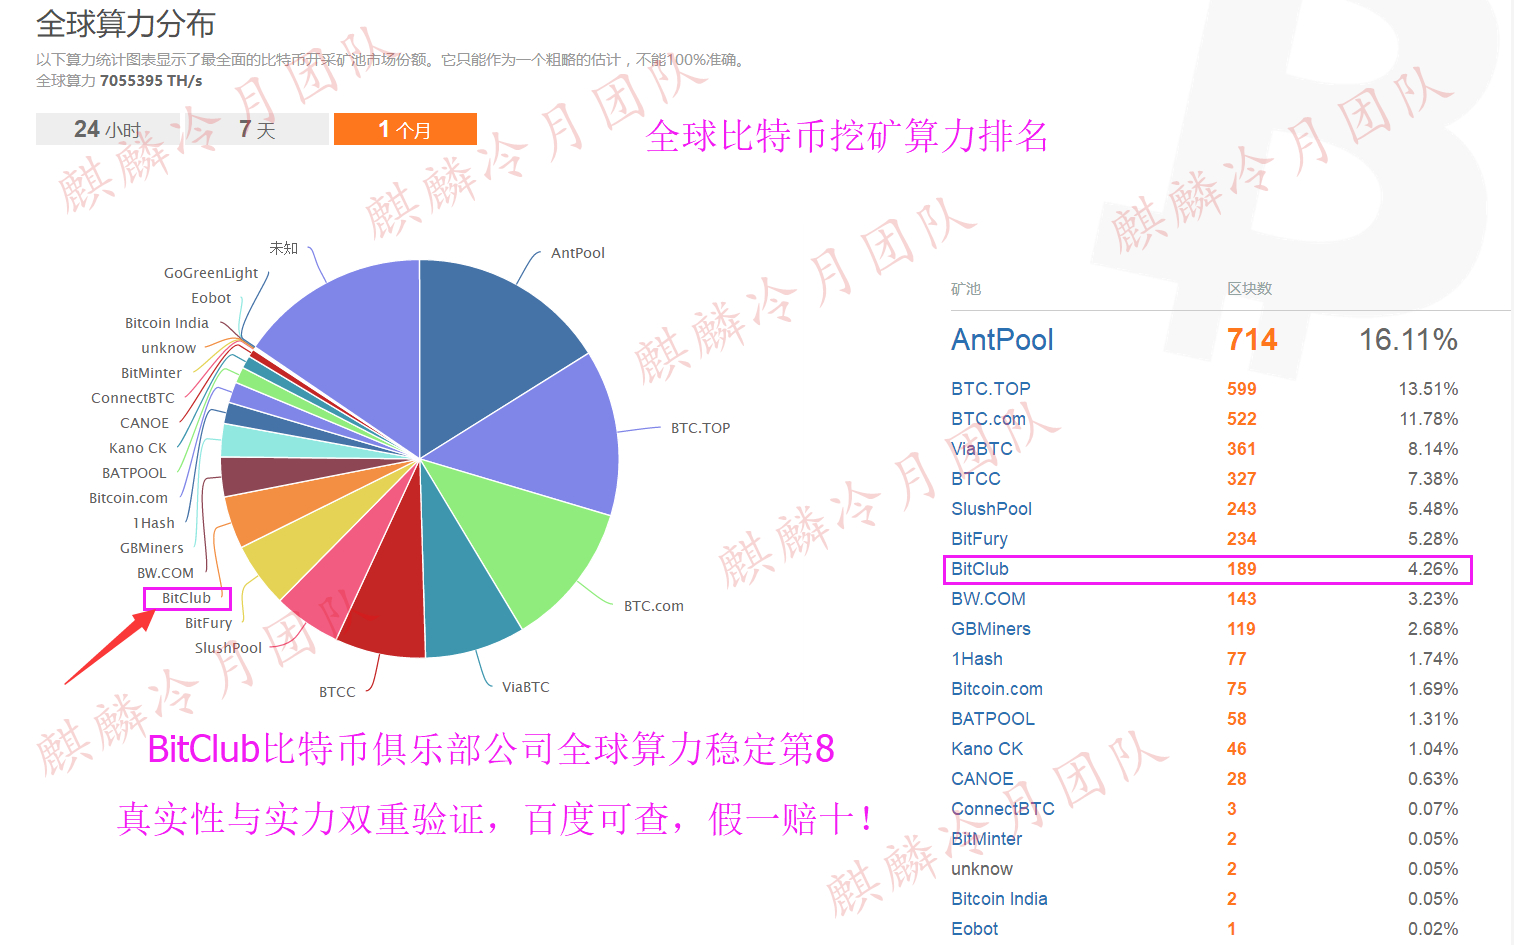Click BTC.TOP block count 599
Viewport: 1514px width, 945px height.
pos(1242,389)
